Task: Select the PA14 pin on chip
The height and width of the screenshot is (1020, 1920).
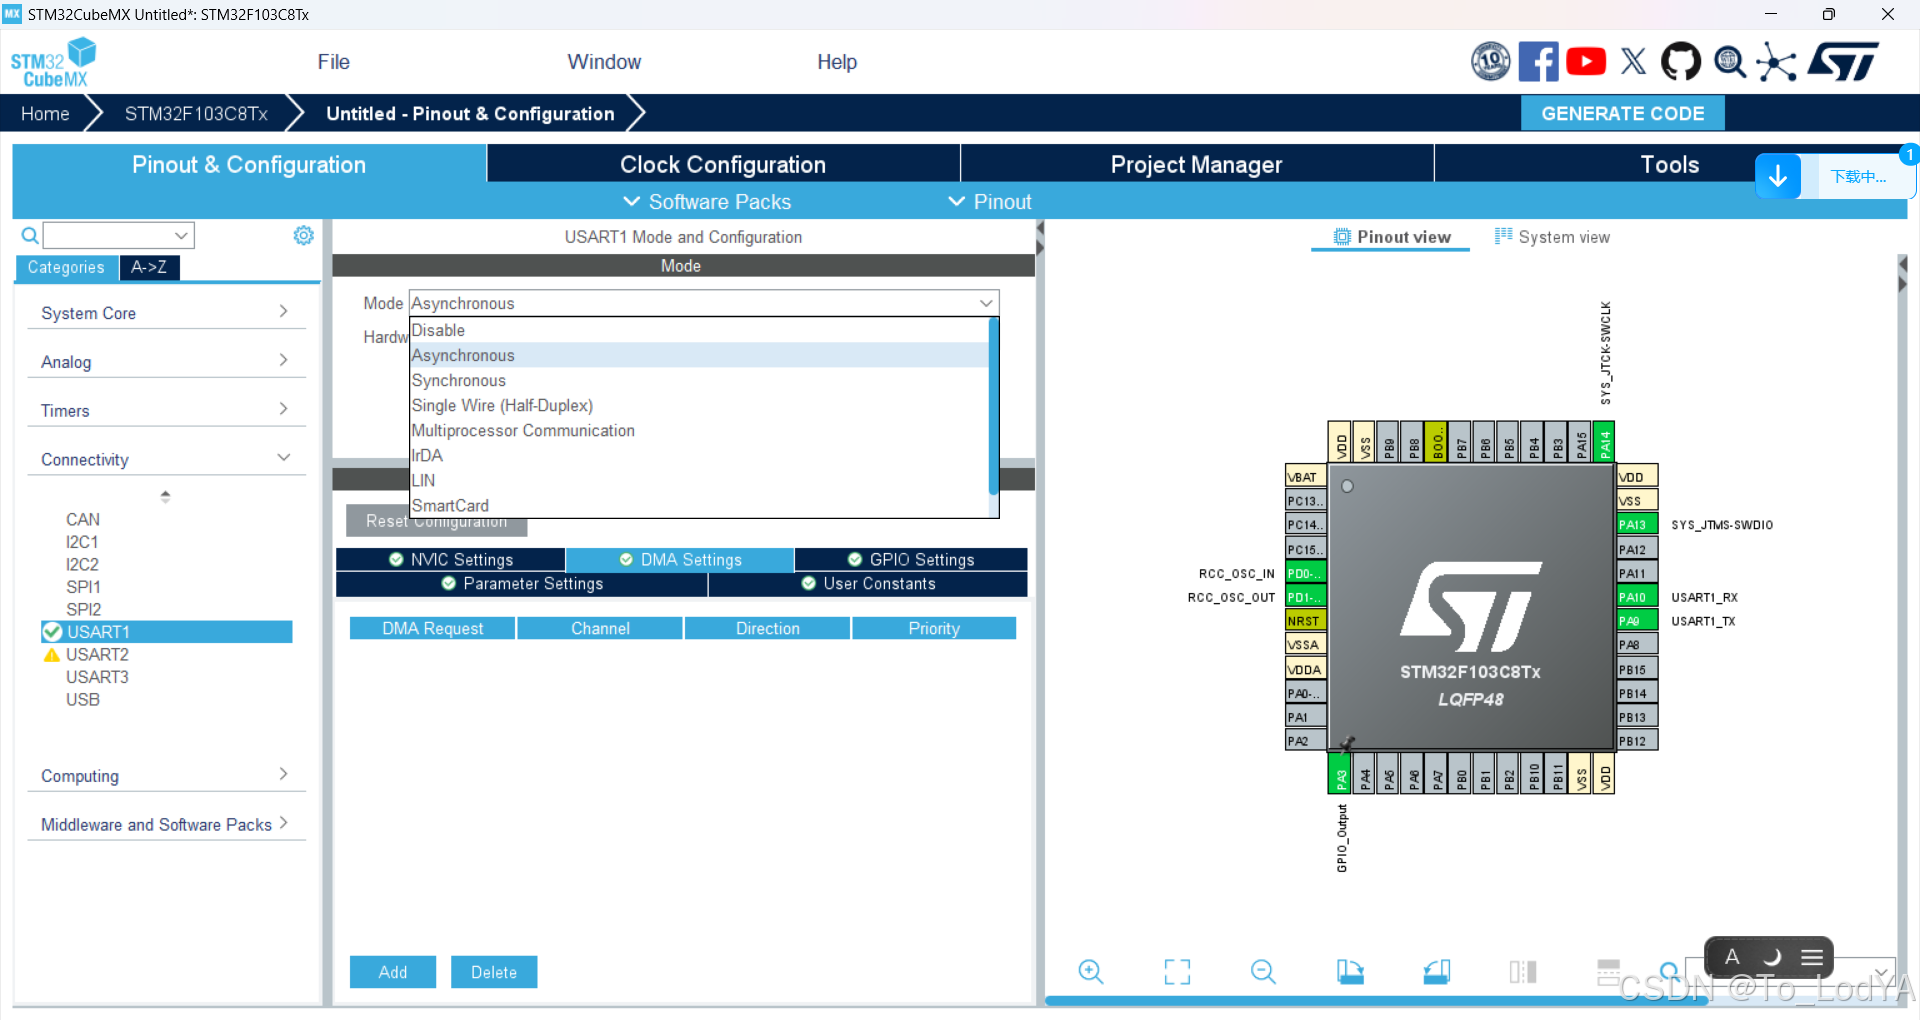Action: 1604,441
